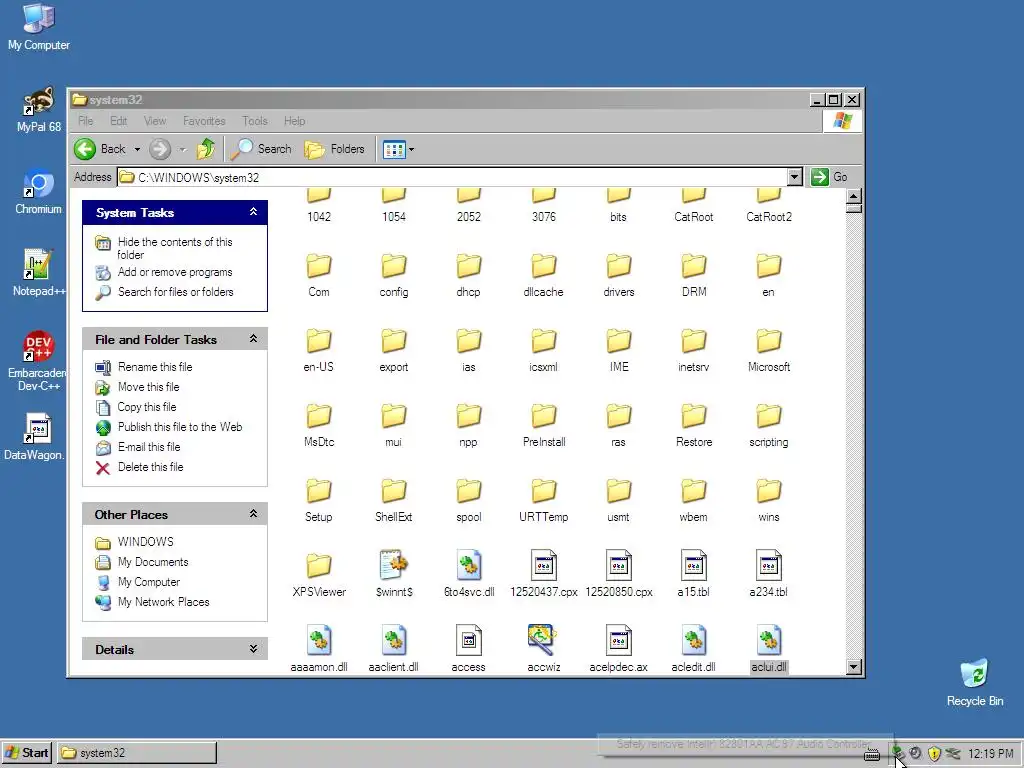This screenshot has height=768, width=1024.
Task: Toggle the Folders pane button
Action: (334, 149)
